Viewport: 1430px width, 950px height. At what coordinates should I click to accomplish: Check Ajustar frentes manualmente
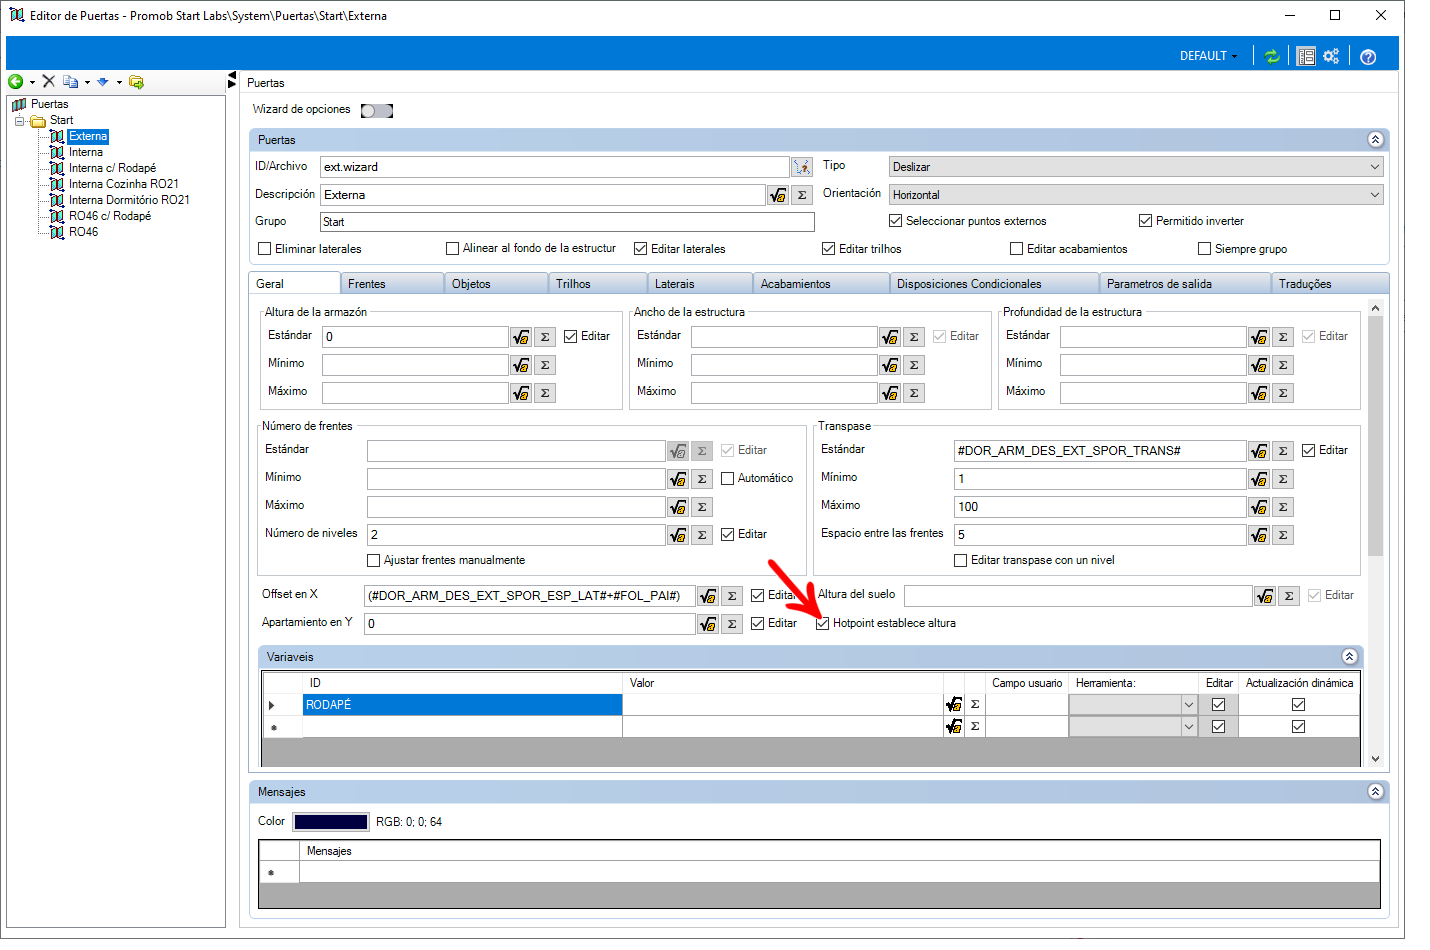374,561
